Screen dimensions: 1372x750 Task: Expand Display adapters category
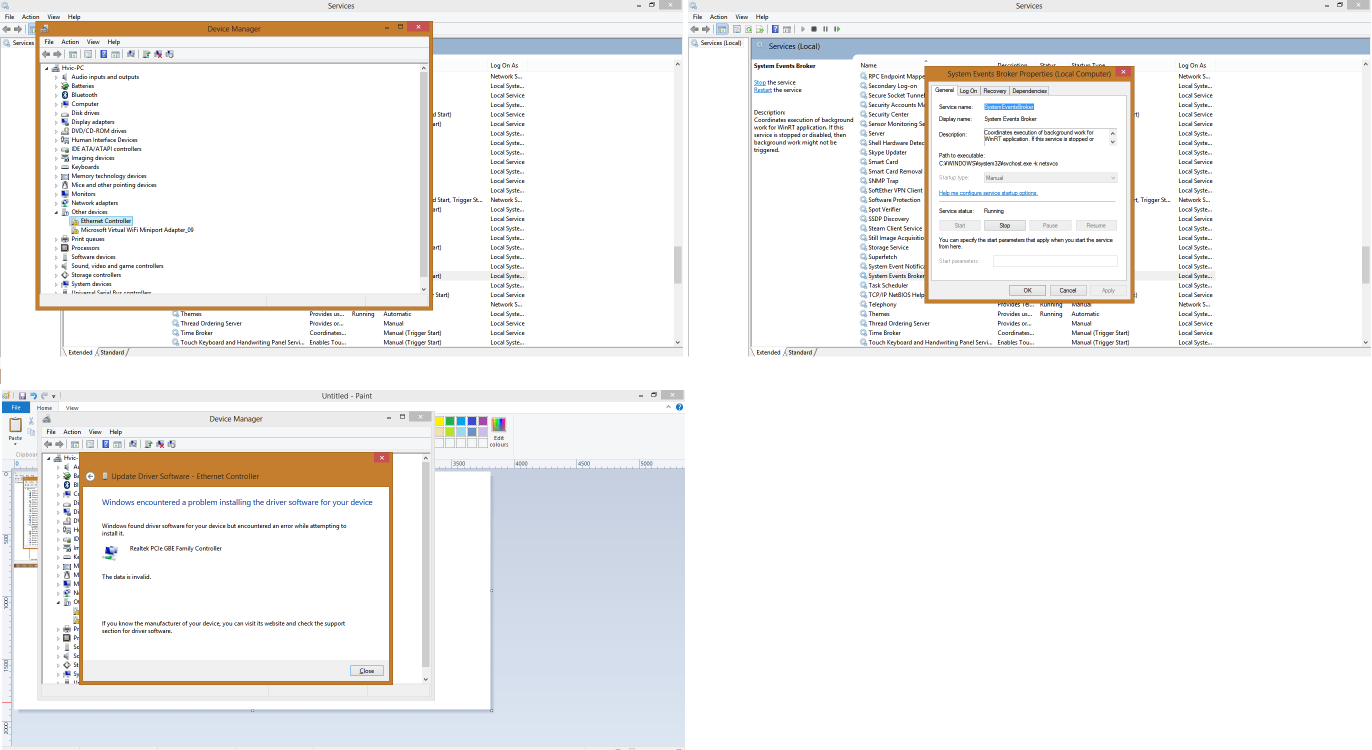[x=57, y=122]
